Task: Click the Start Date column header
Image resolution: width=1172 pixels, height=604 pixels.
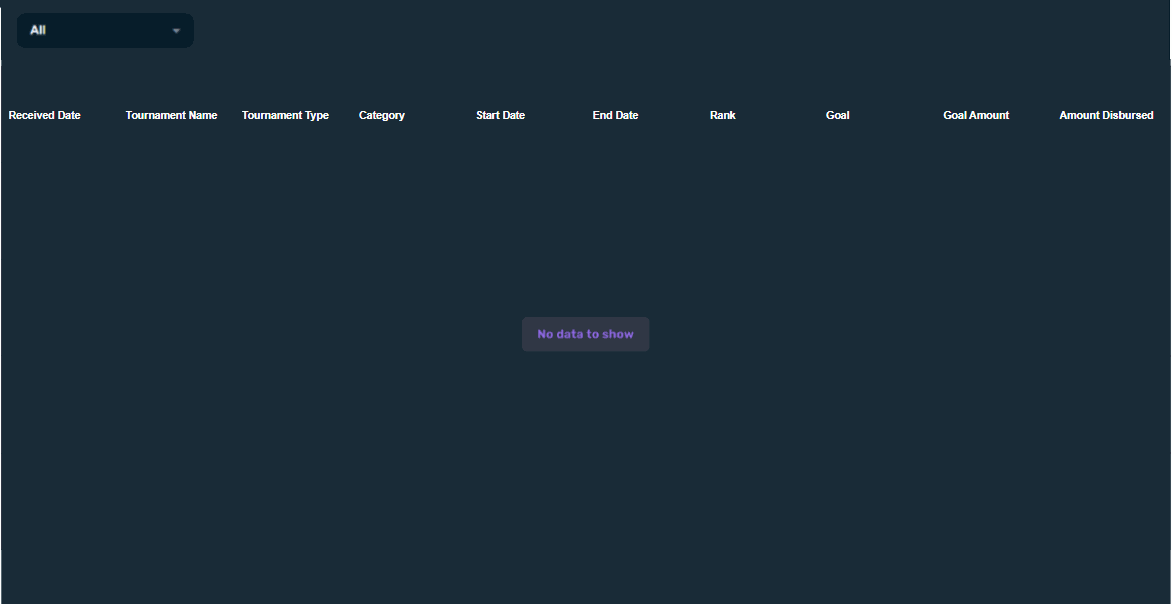Action: pos(501,115)
